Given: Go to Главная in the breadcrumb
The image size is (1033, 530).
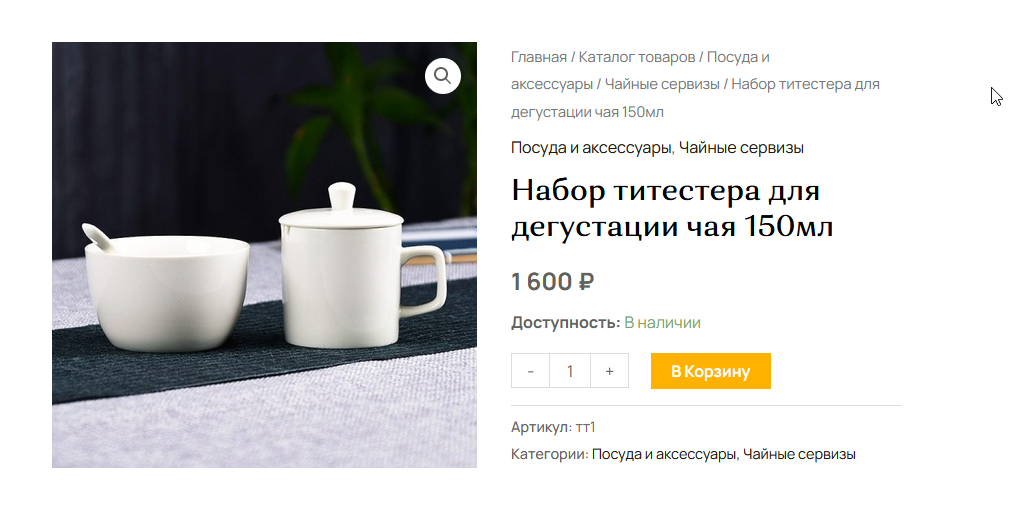Looking at the screenshot, I should [539, 57].
